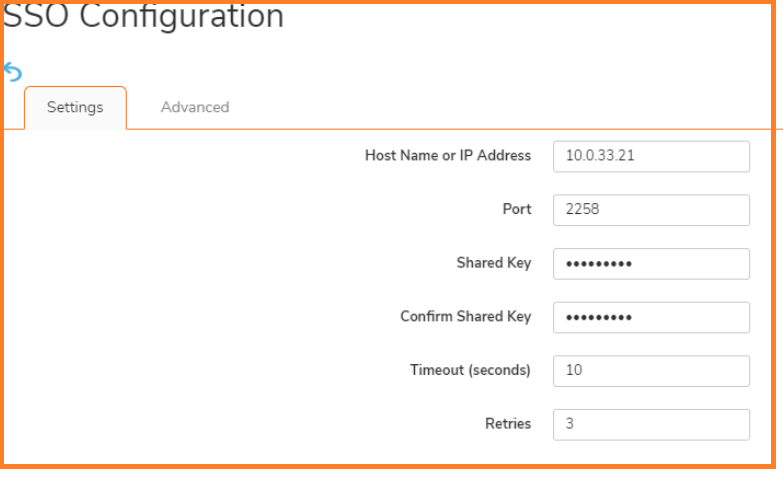Switch to the Advanced tab

coord(195,107)
